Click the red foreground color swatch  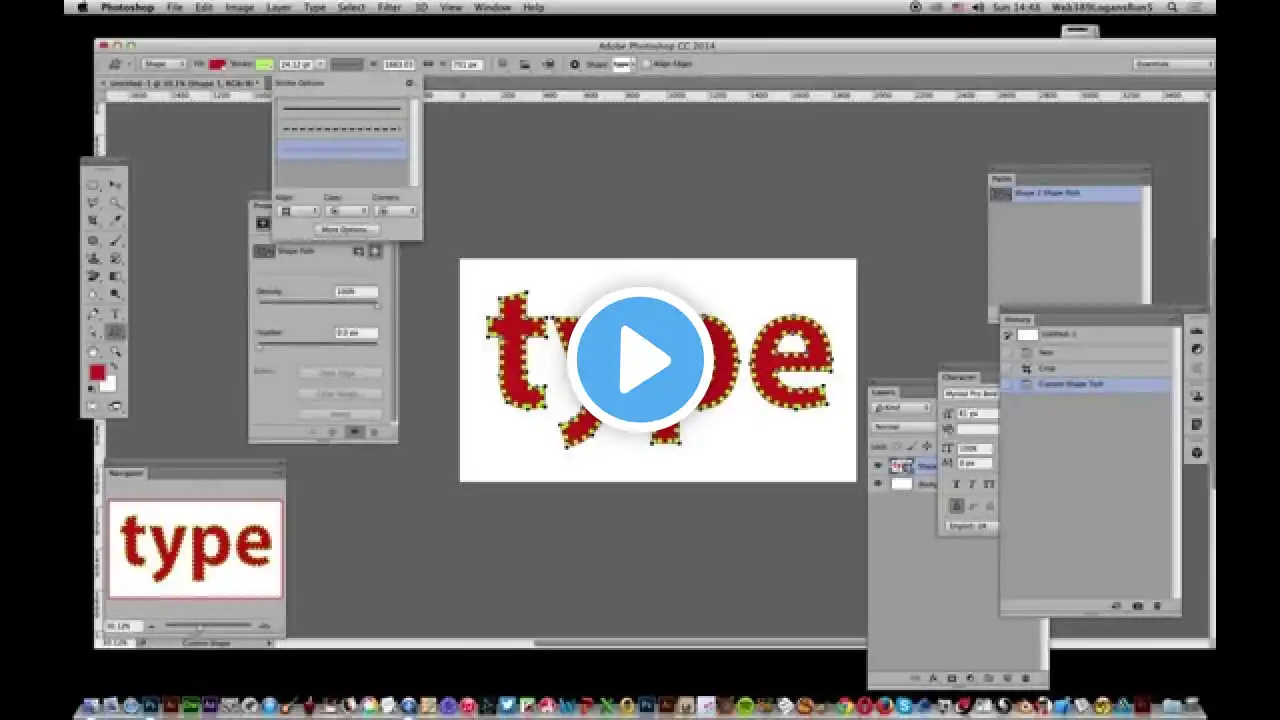pos(97,373)
